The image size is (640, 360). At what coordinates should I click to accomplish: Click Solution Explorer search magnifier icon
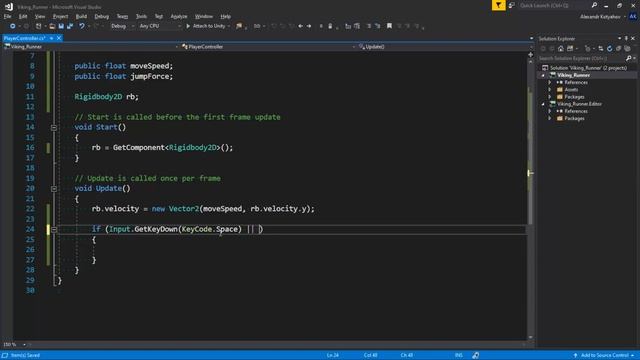tap(629, 58)
